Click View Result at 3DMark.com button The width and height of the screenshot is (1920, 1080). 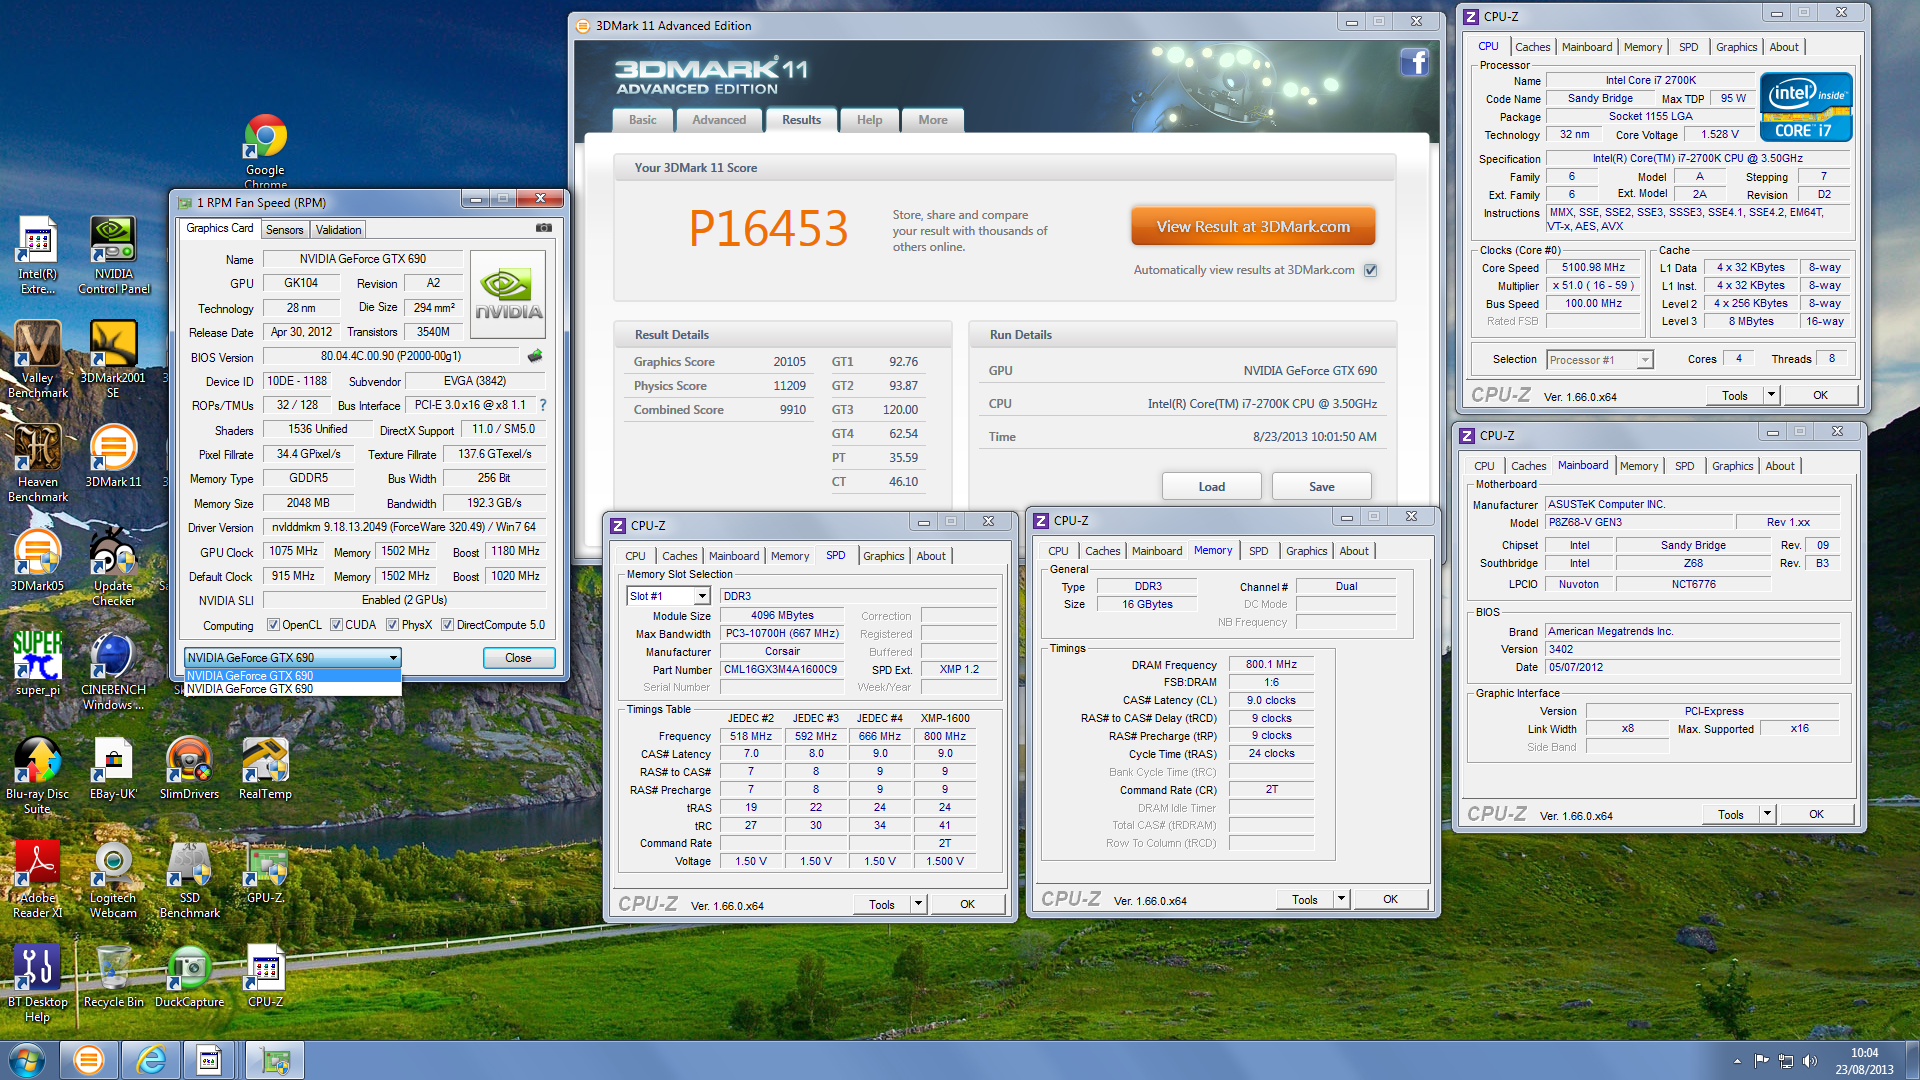1253,227
